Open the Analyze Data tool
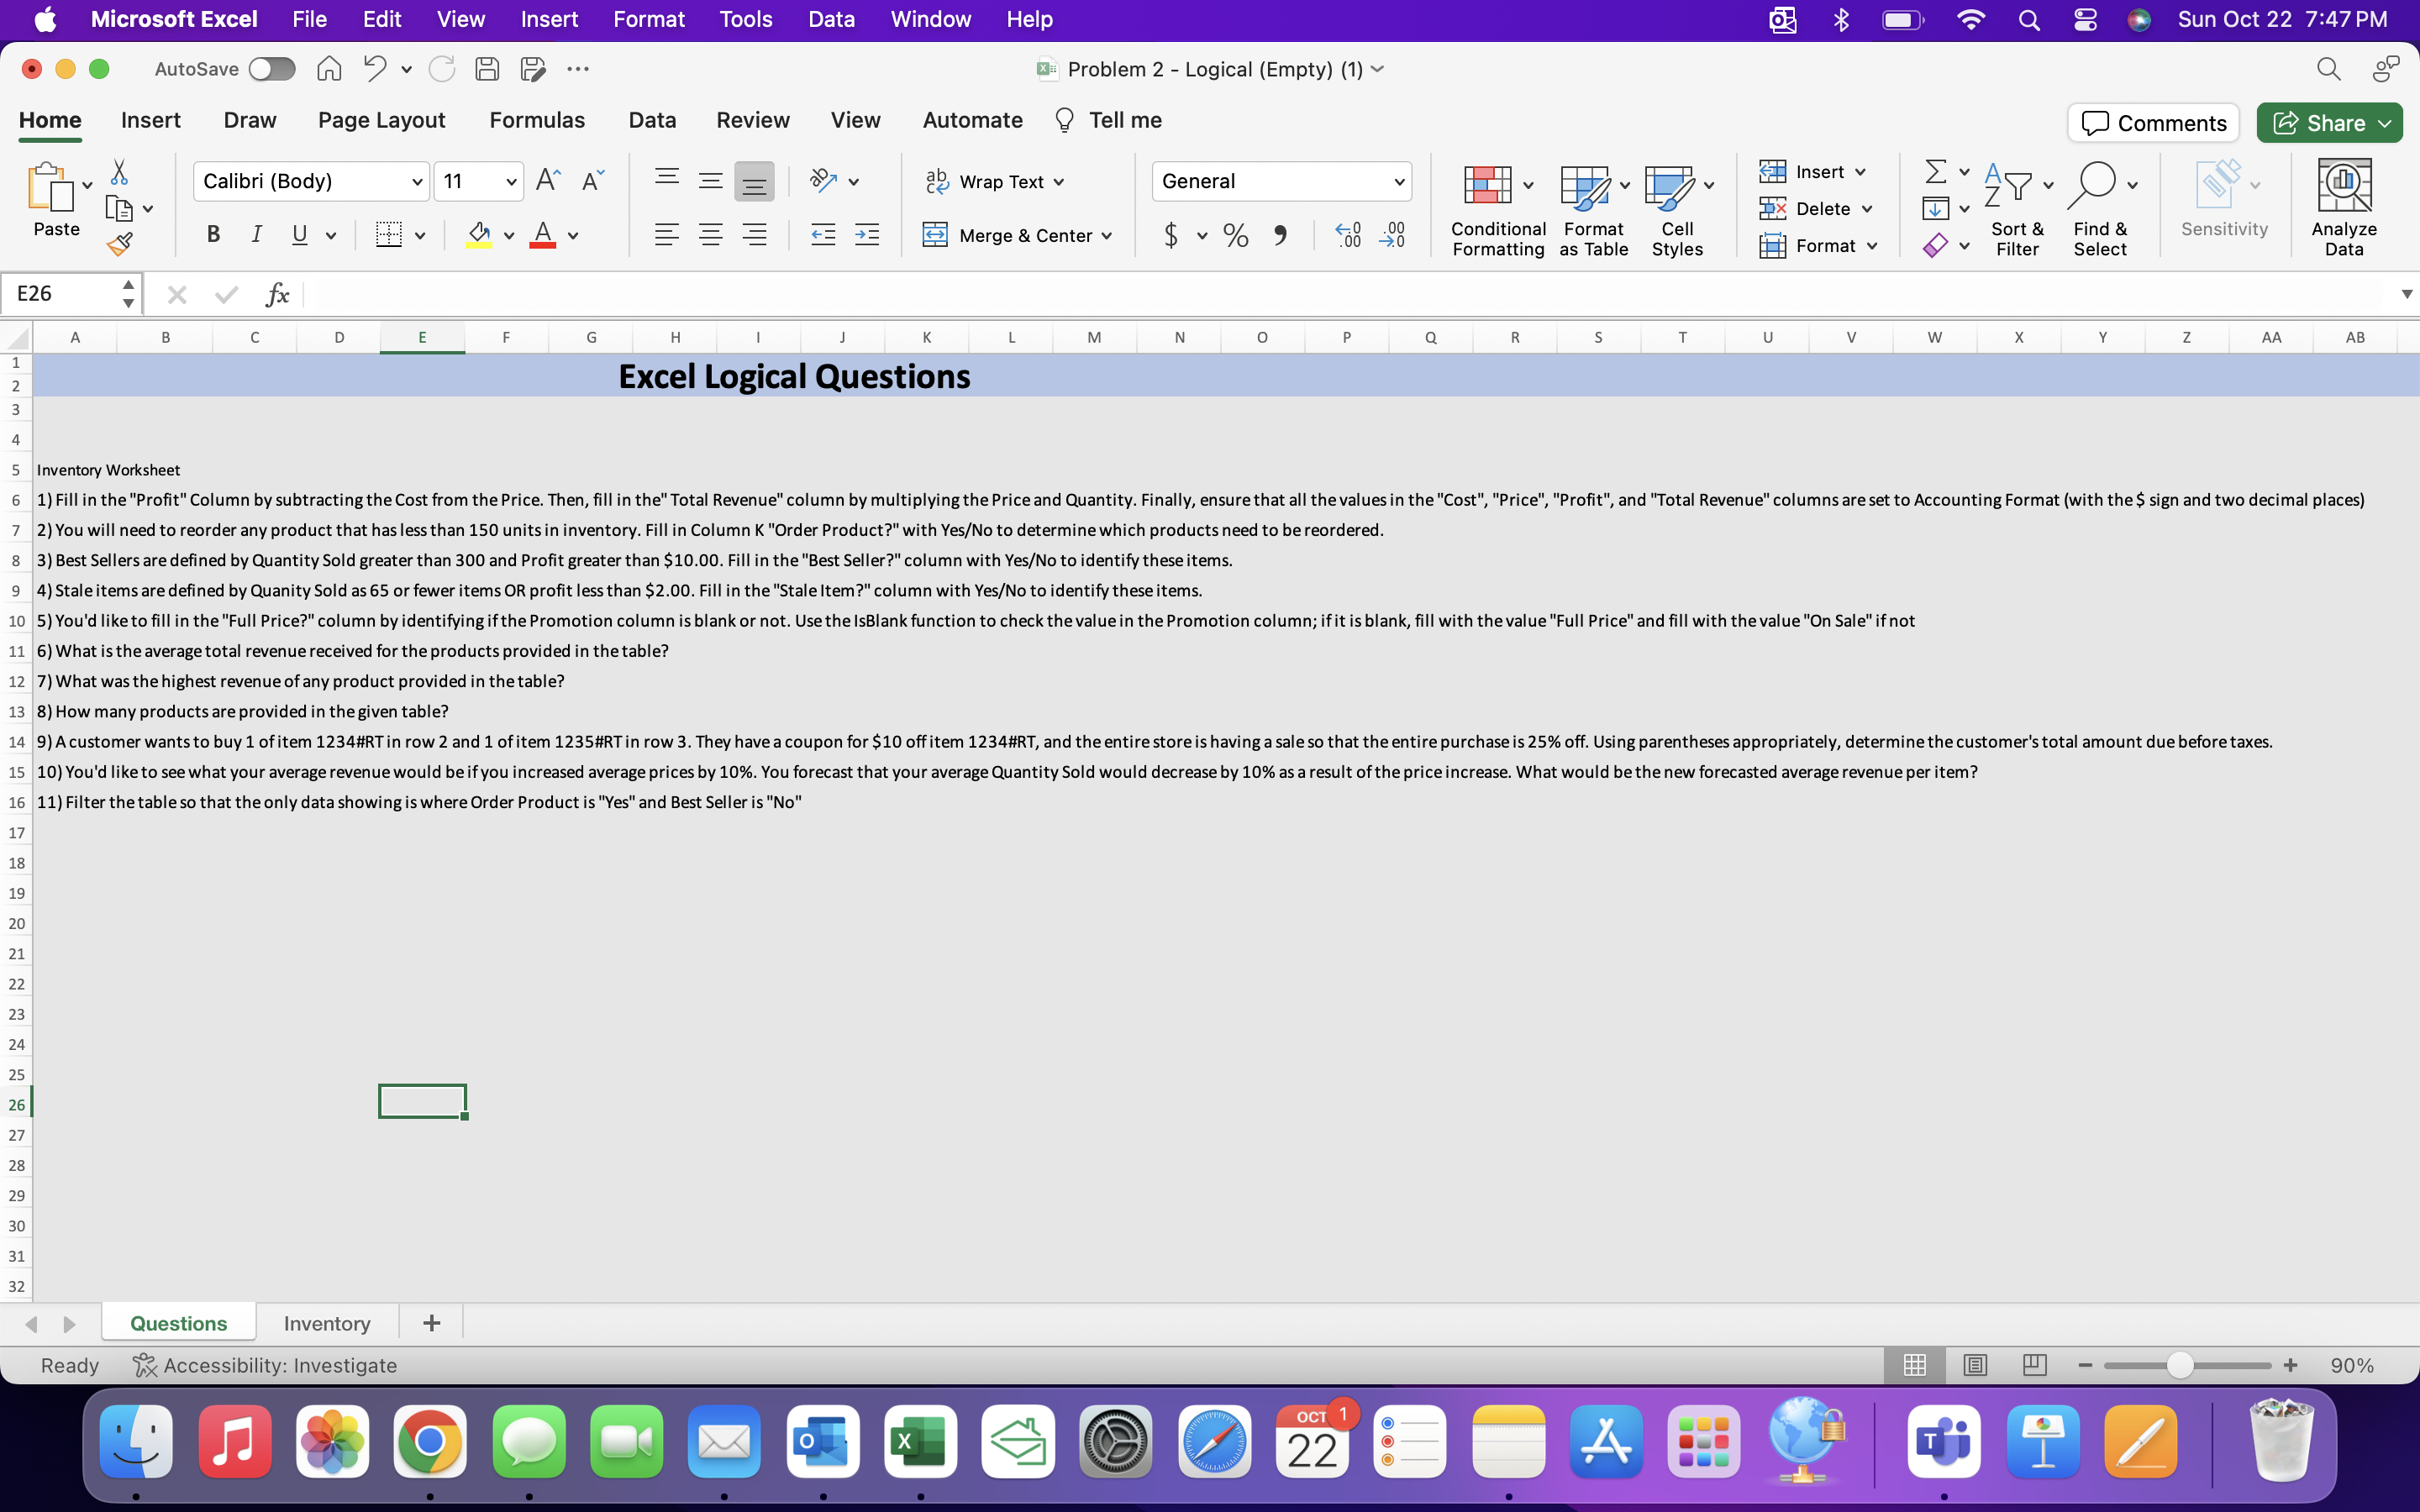The height and width of the screenshot is (1512, 2420). pyautogui.click(x=2343, y=208)
